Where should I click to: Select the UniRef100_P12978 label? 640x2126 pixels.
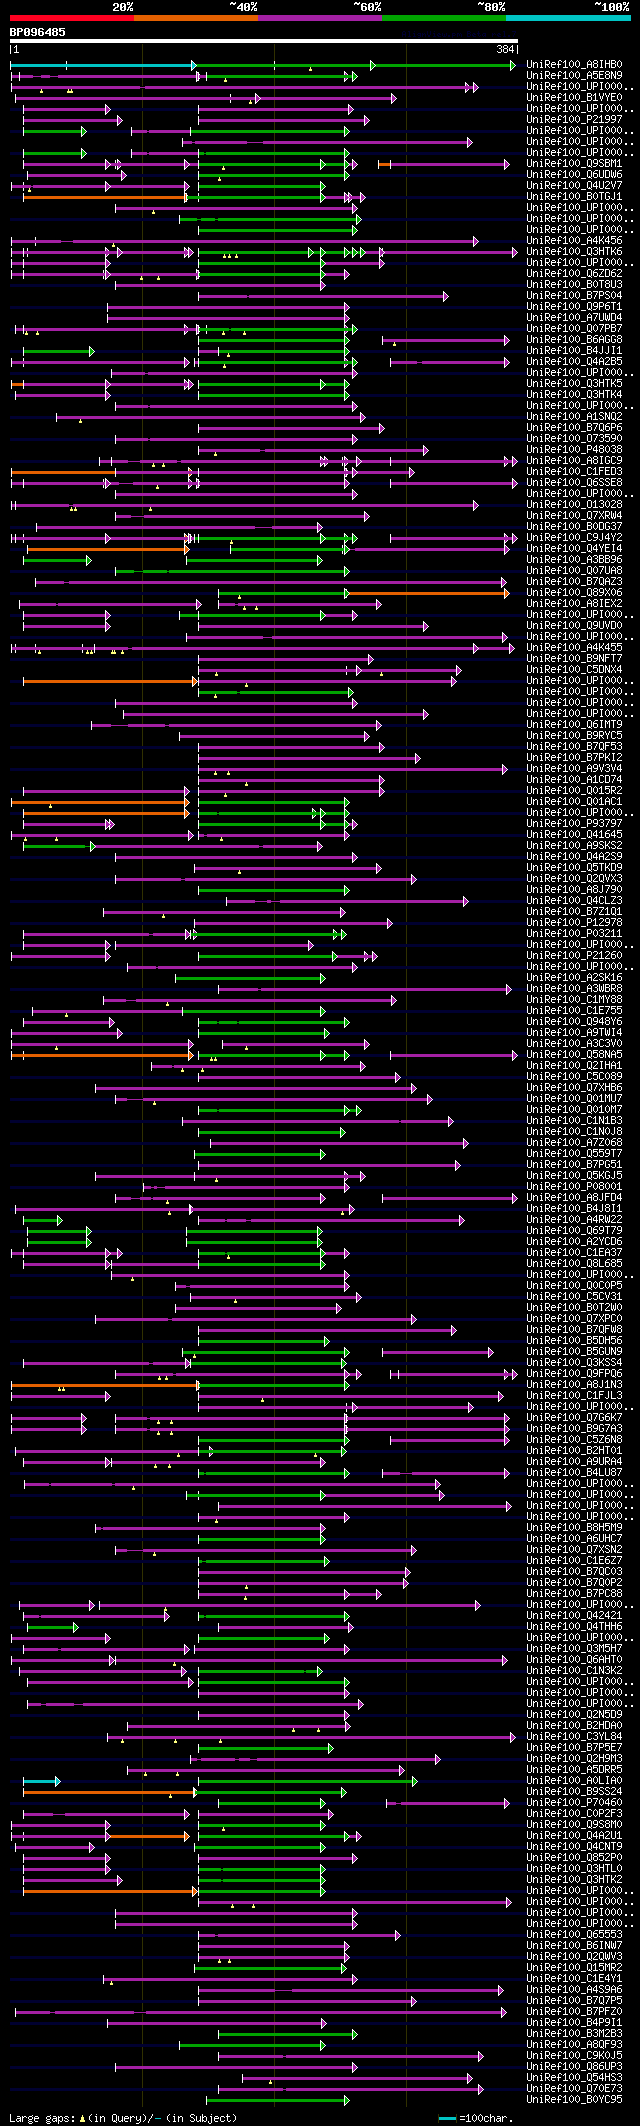pos(574,923)
